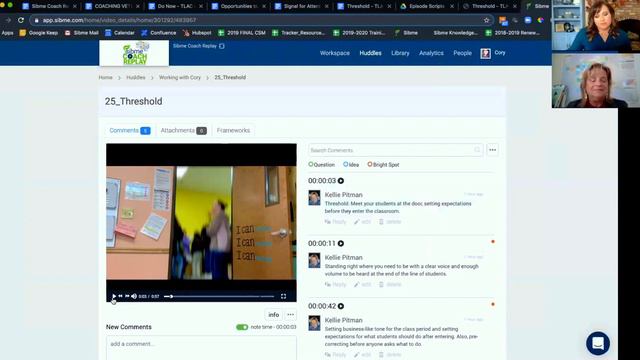The height and width of the screenshot is (360, 640).
Task: Open the three-dot menu beside Search Comments
Action: (x=493, y=150)
